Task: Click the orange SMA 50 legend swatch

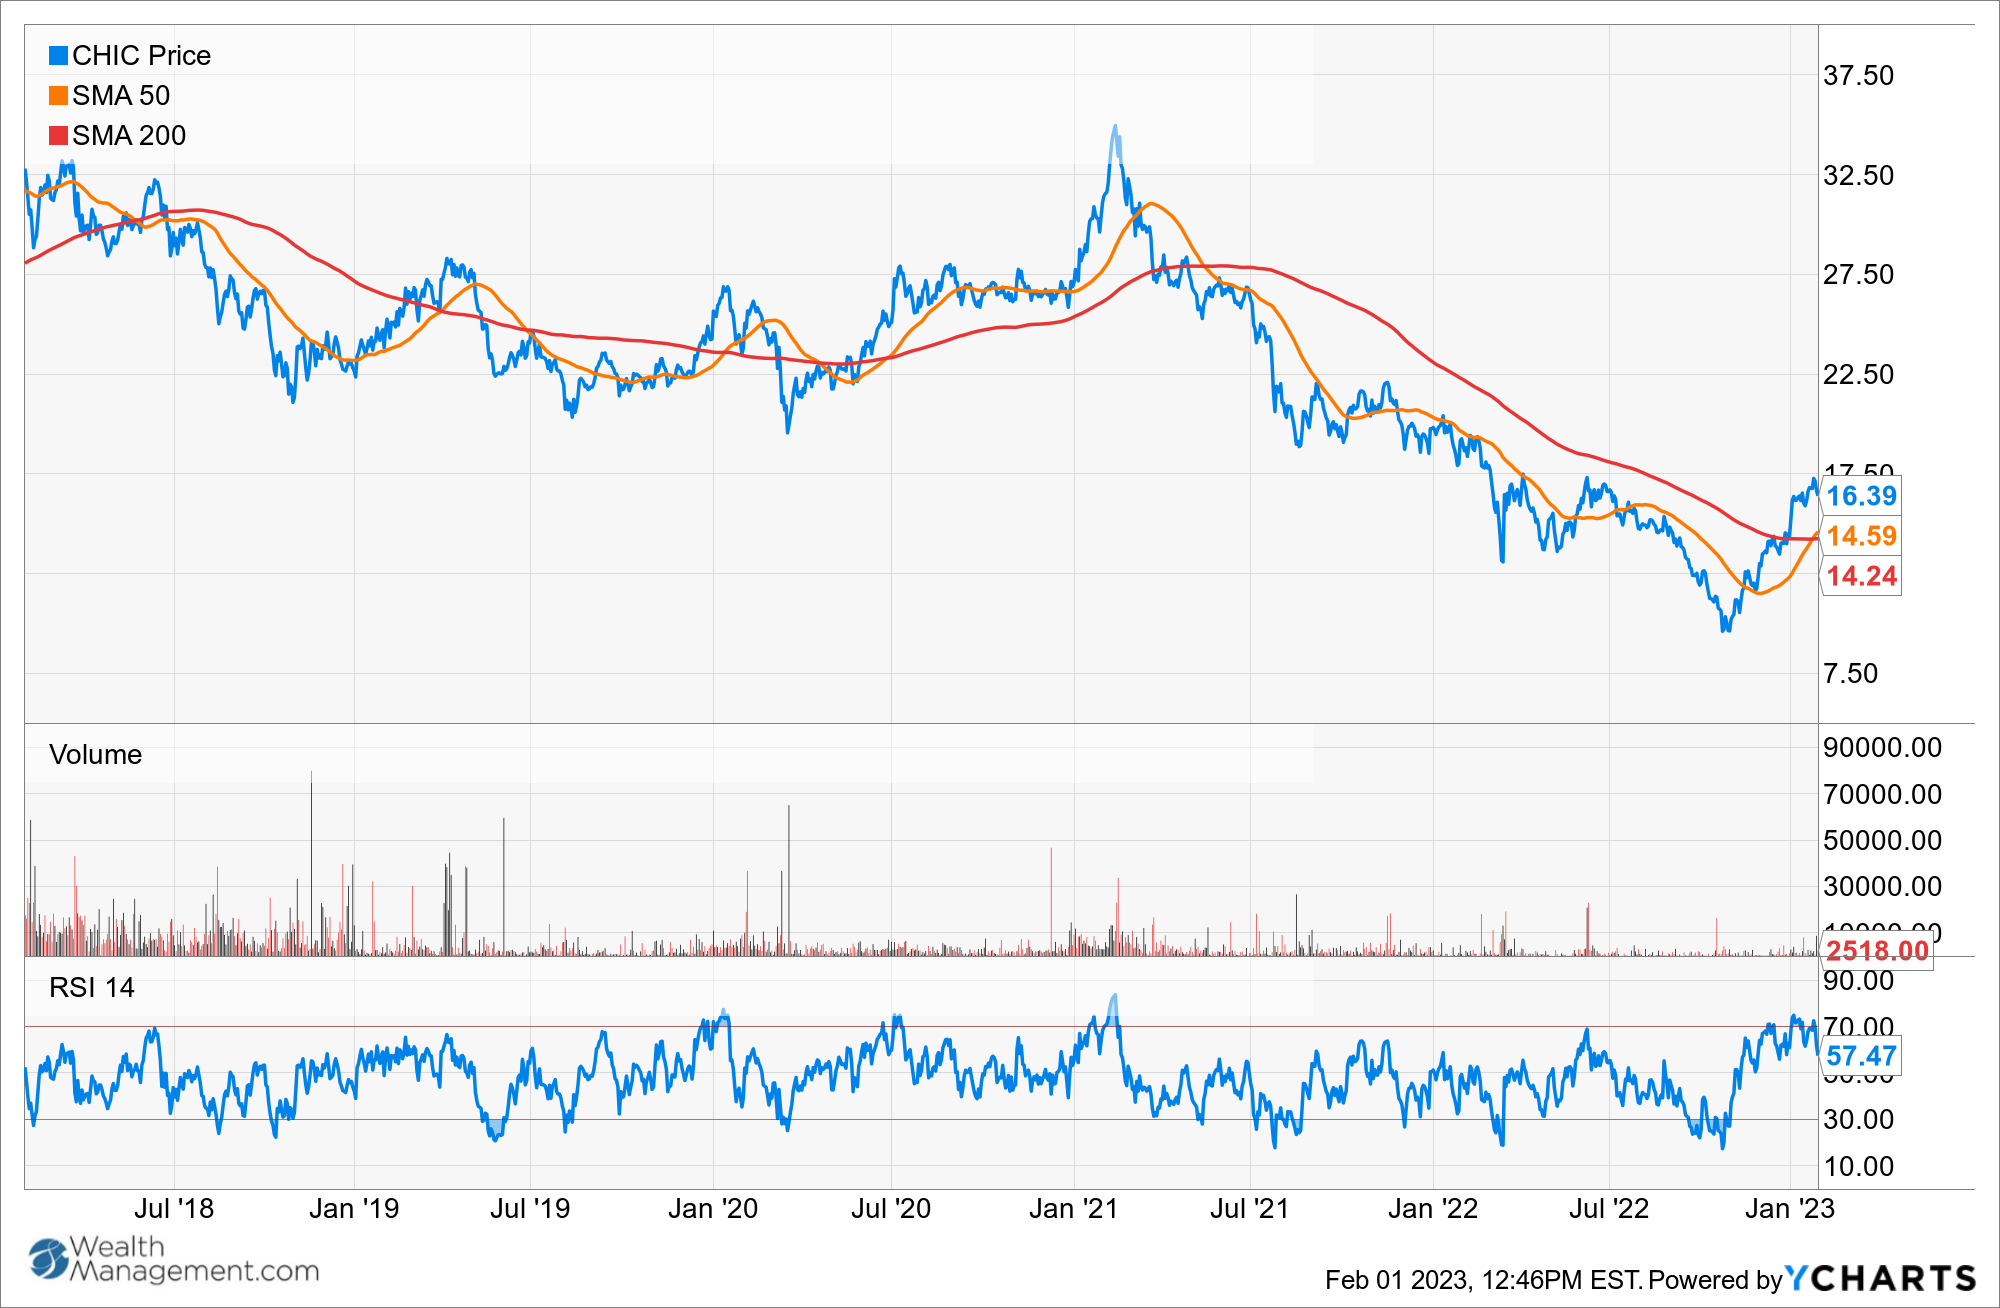Action: click(x=58, y=96)
